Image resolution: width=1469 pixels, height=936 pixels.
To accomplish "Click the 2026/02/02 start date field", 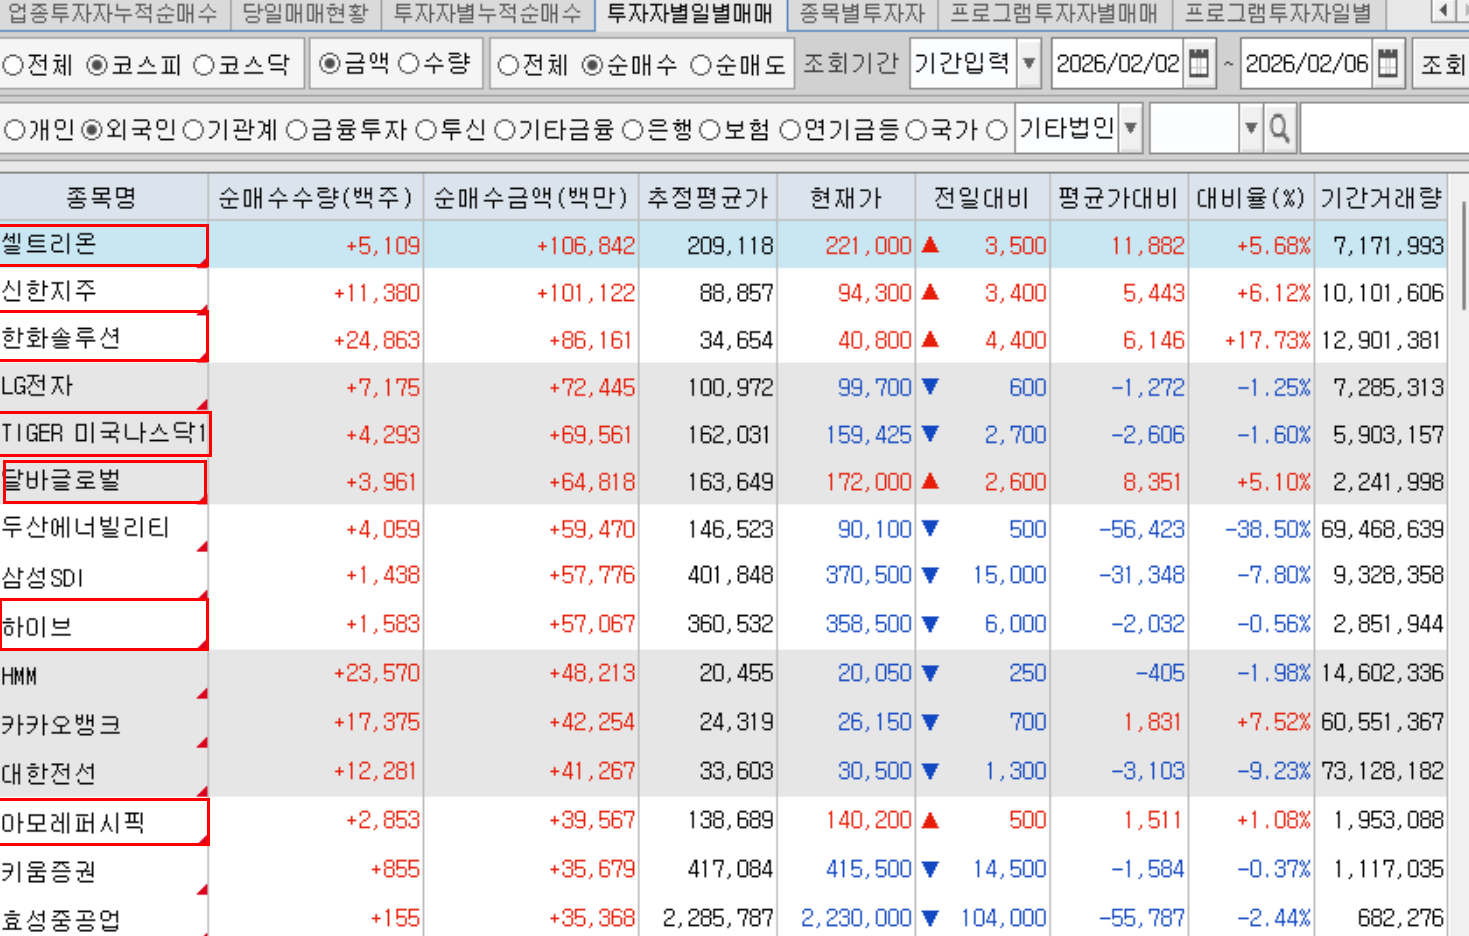I will pos(1117,64).
